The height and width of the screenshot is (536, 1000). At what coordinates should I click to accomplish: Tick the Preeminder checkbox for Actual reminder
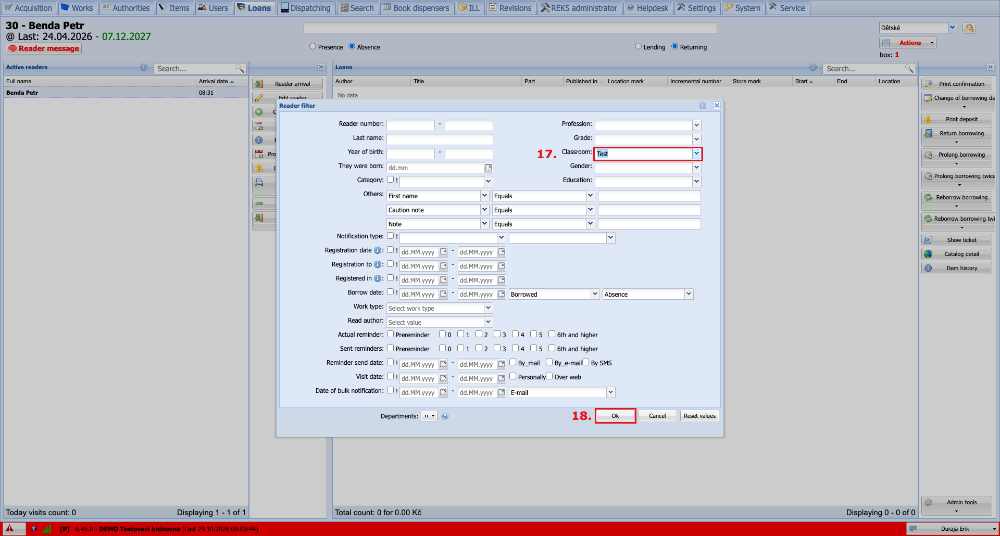(390, 334)
